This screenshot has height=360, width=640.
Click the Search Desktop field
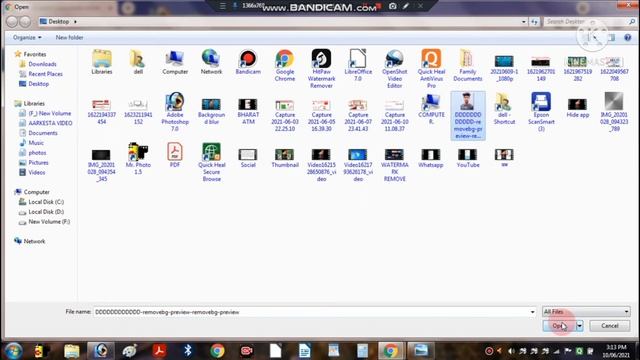click(590, 21)
